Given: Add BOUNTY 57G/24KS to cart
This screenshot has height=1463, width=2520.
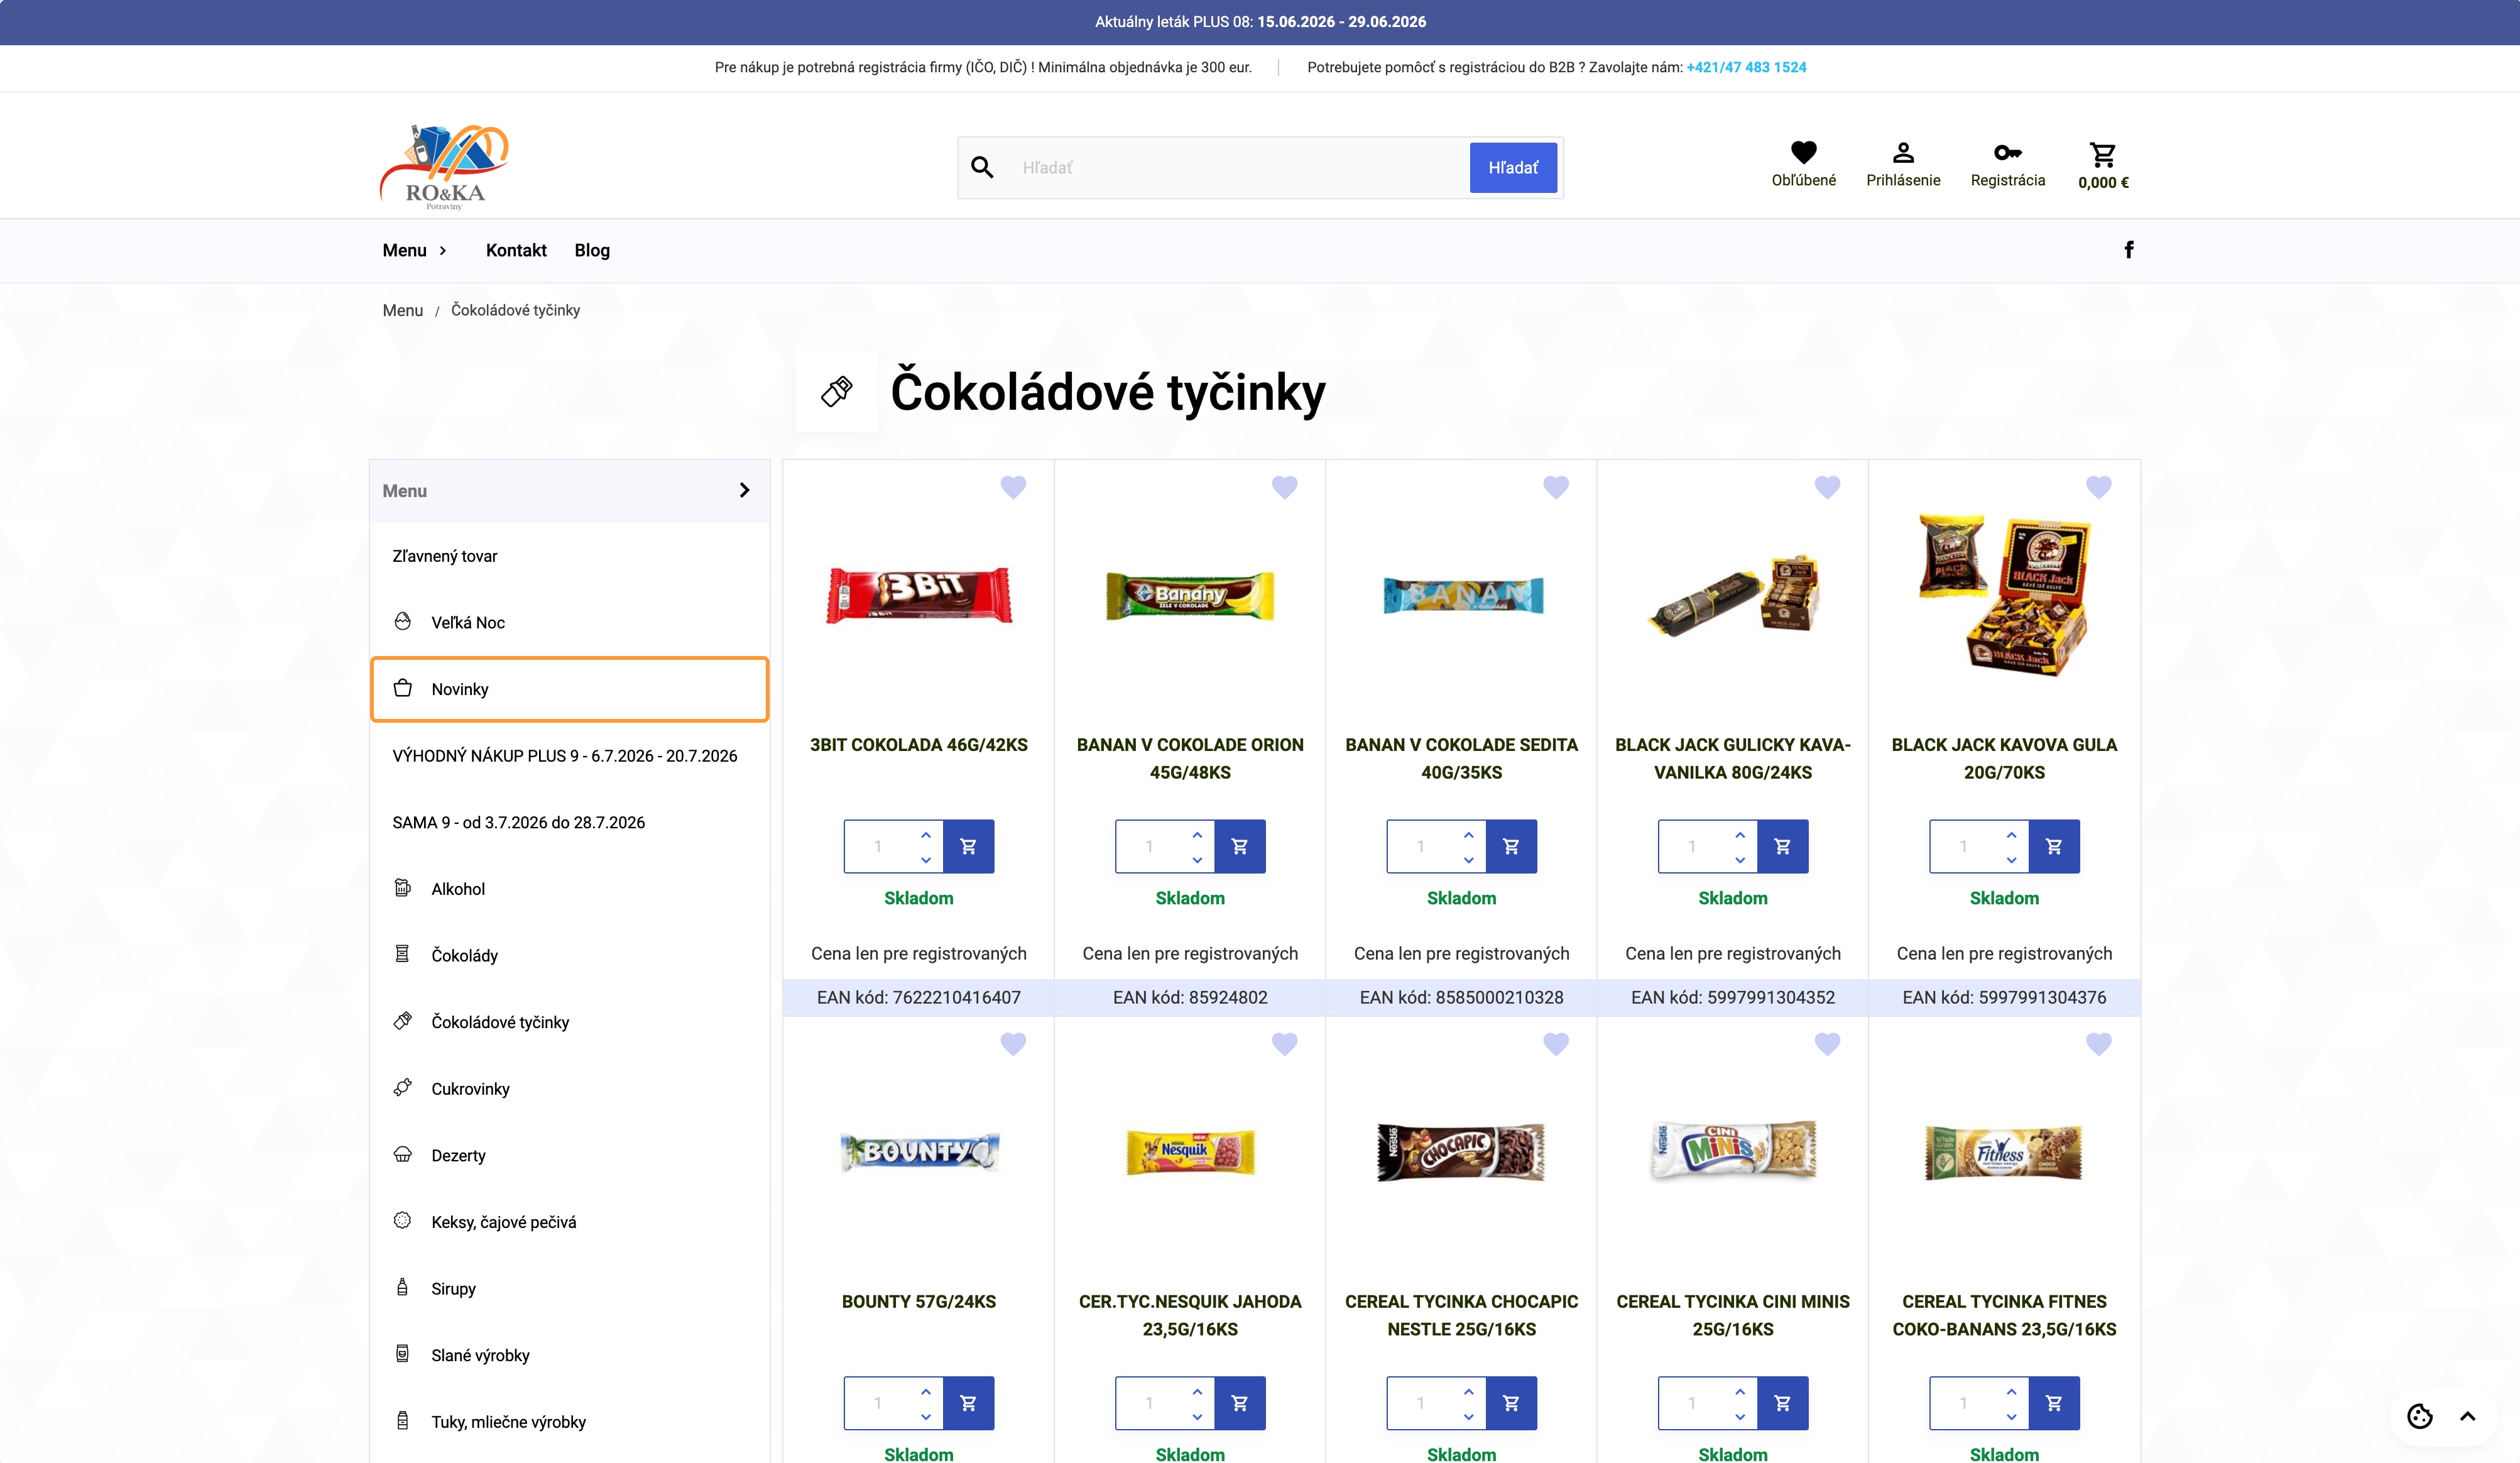Looking at the screenshot, I should (x=968, y=1403).
